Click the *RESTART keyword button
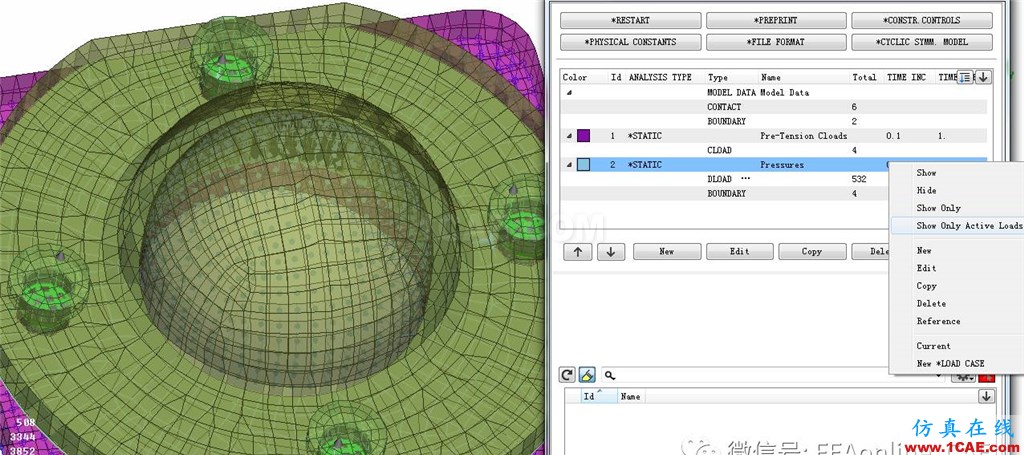This screenshot has height=455, width=1024. [630, 20]
